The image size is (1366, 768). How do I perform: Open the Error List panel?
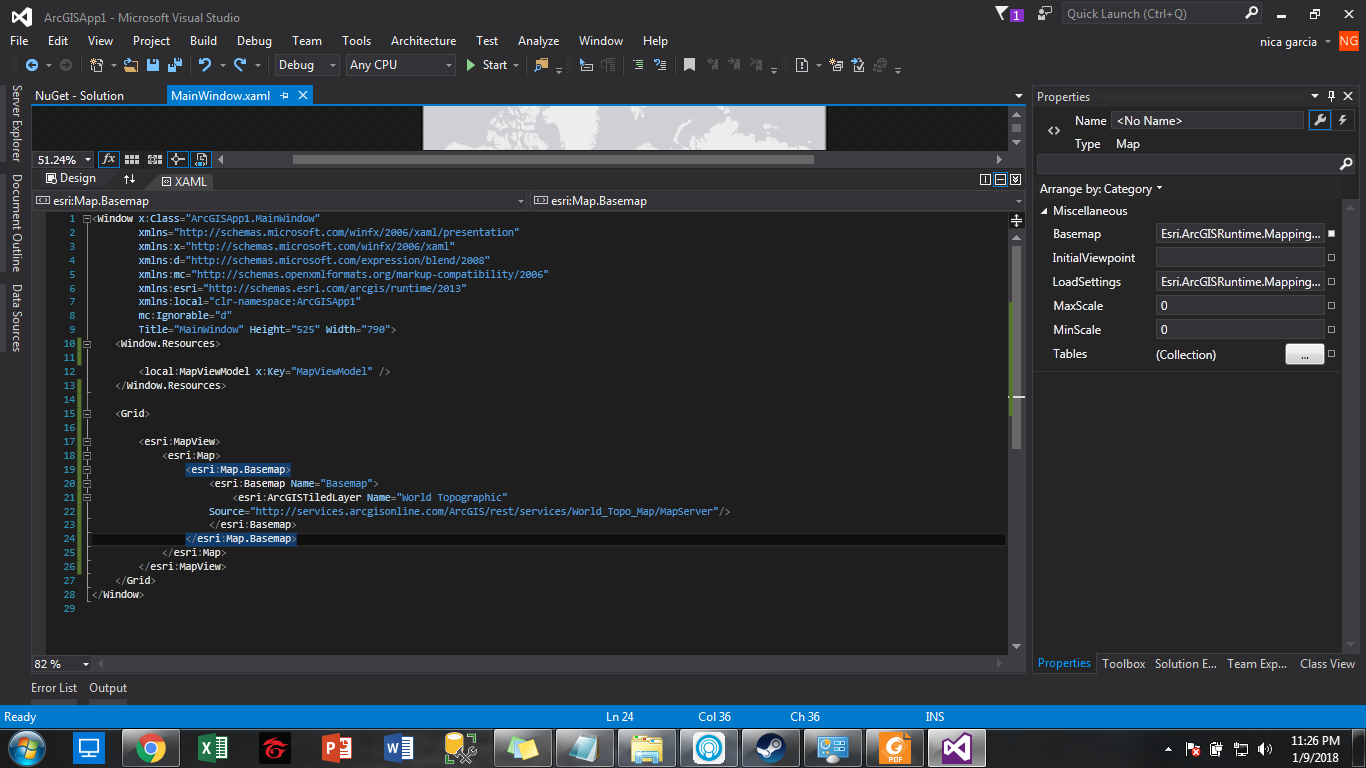pyautogui.click(x=54, y=688)
